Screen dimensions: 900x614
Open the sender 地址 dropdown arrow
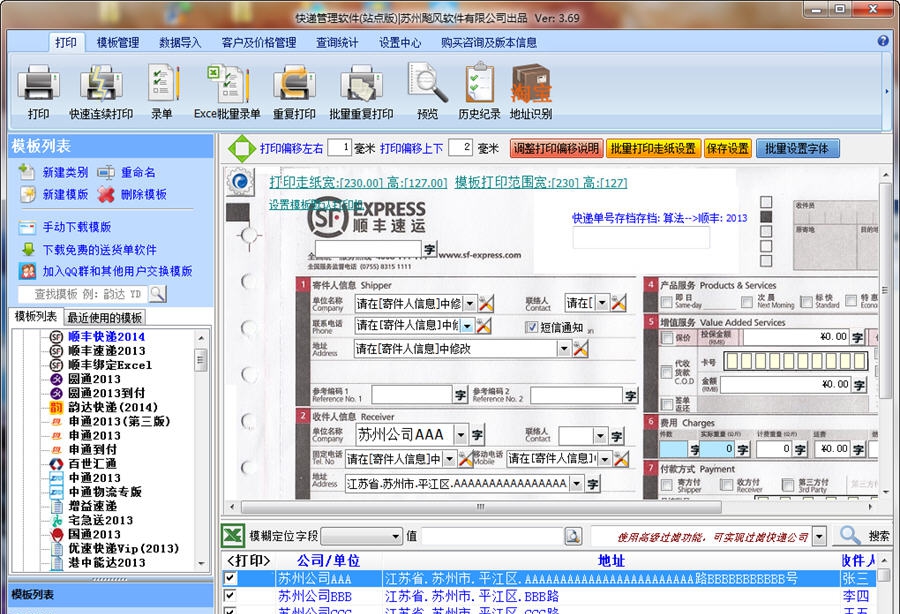[564, 349]
